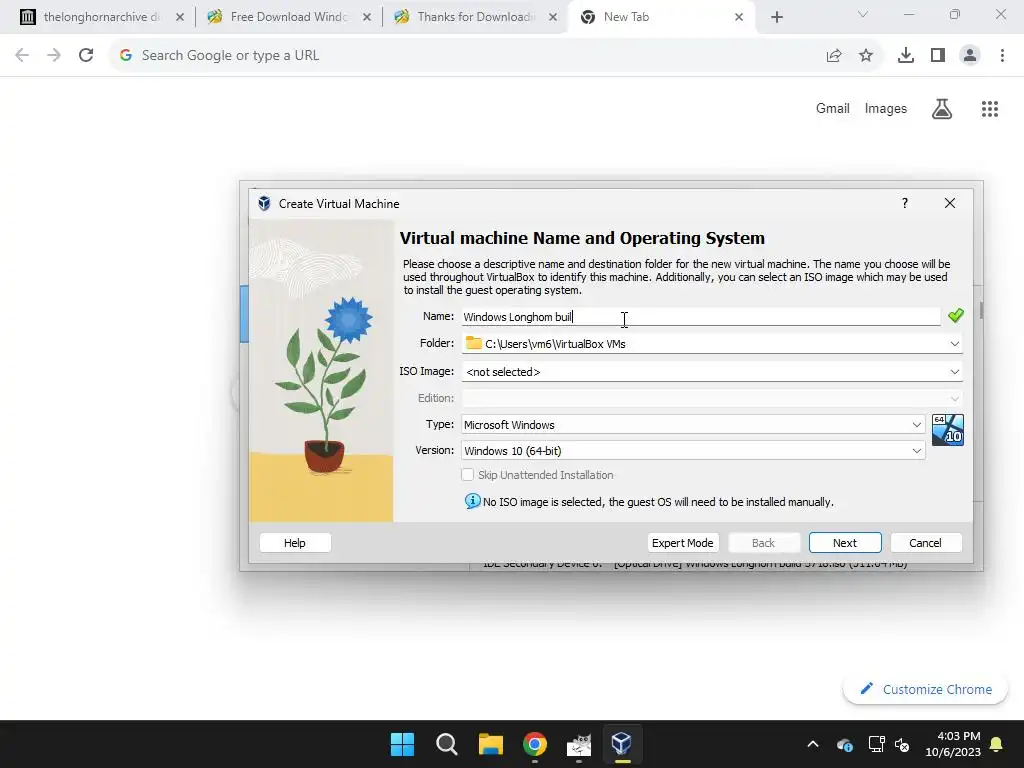Screen dimensions: 1024x768
Task: Toggle Skip Unattended Installation checkbox
Action: coord(468,475)
